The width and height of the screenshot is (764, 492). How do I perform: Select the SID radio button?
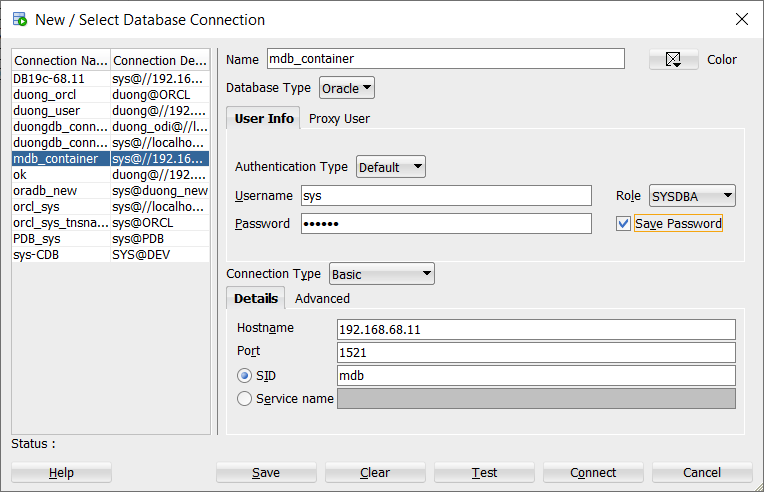(244, 376)
